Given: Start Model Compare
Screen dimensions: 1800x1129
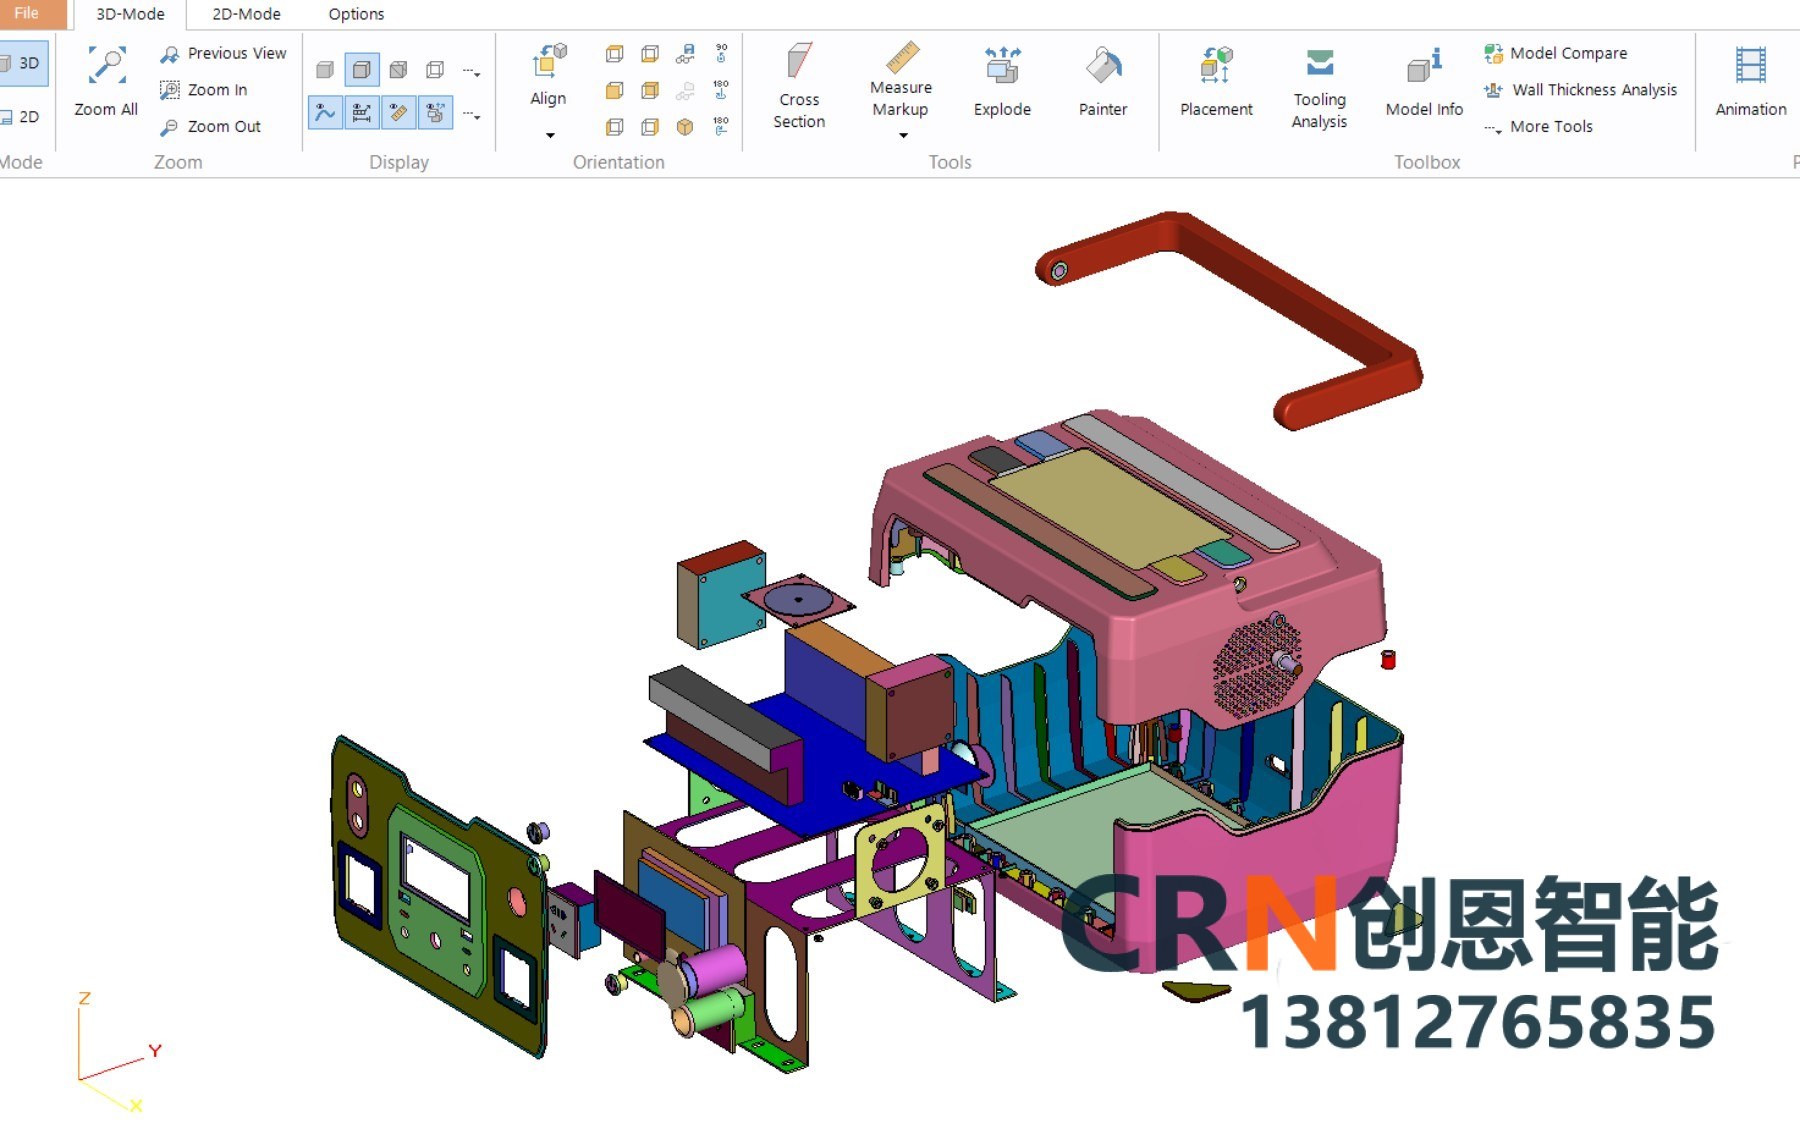Looking at the screenshot, I should [x=1556, y=53].
